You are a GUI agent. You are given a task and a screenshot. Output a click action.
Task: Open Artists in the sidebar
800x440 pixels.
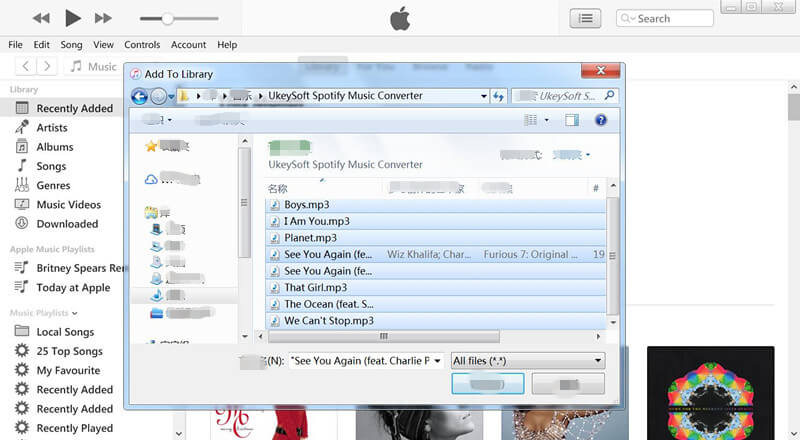tap(52, 128)
